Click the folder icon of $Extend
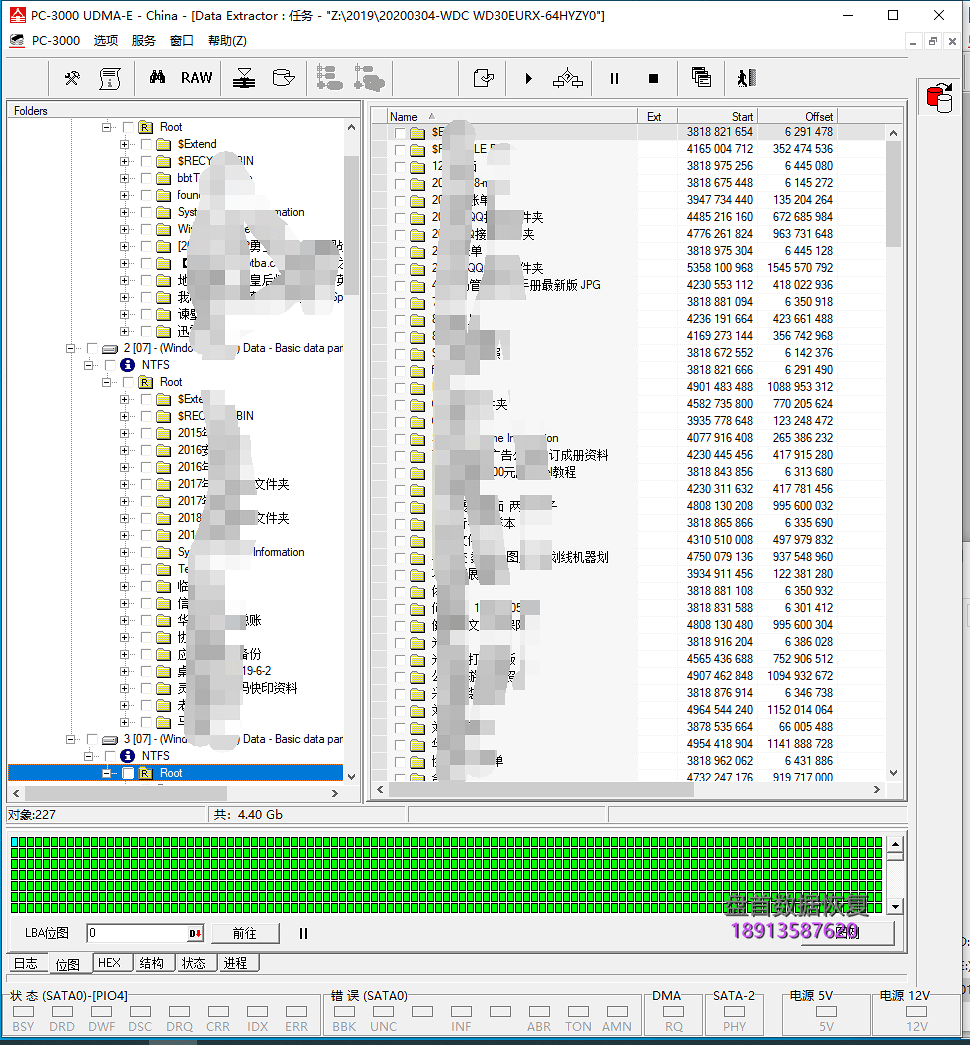 tap(163, 144)
